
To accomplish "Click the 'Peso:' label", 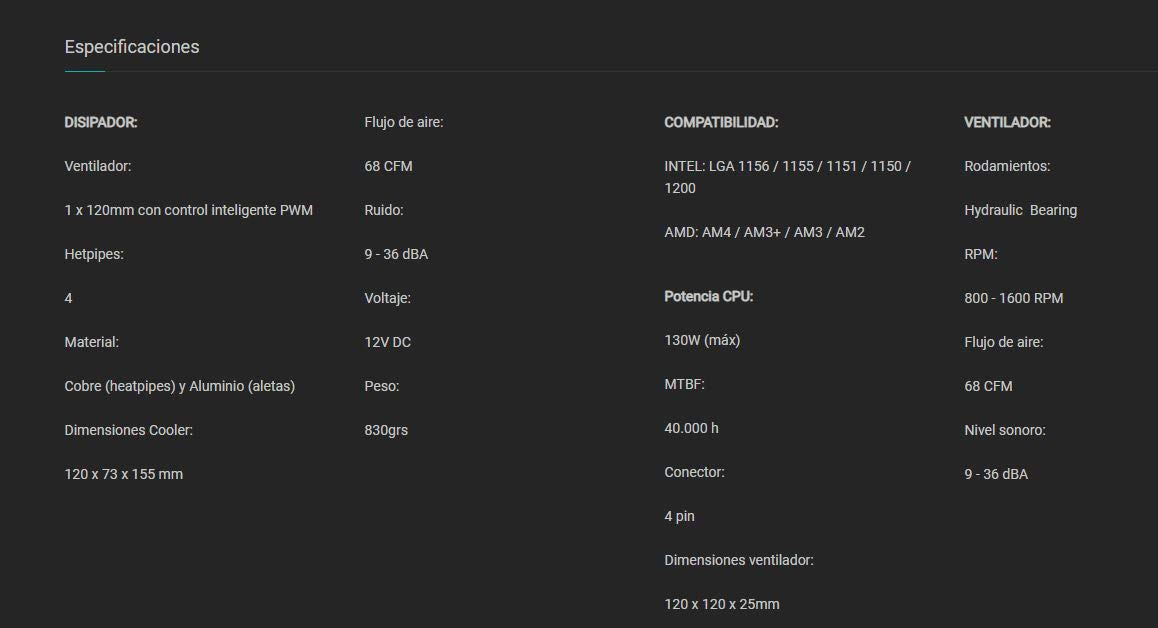I will click(x=381, y=386).
